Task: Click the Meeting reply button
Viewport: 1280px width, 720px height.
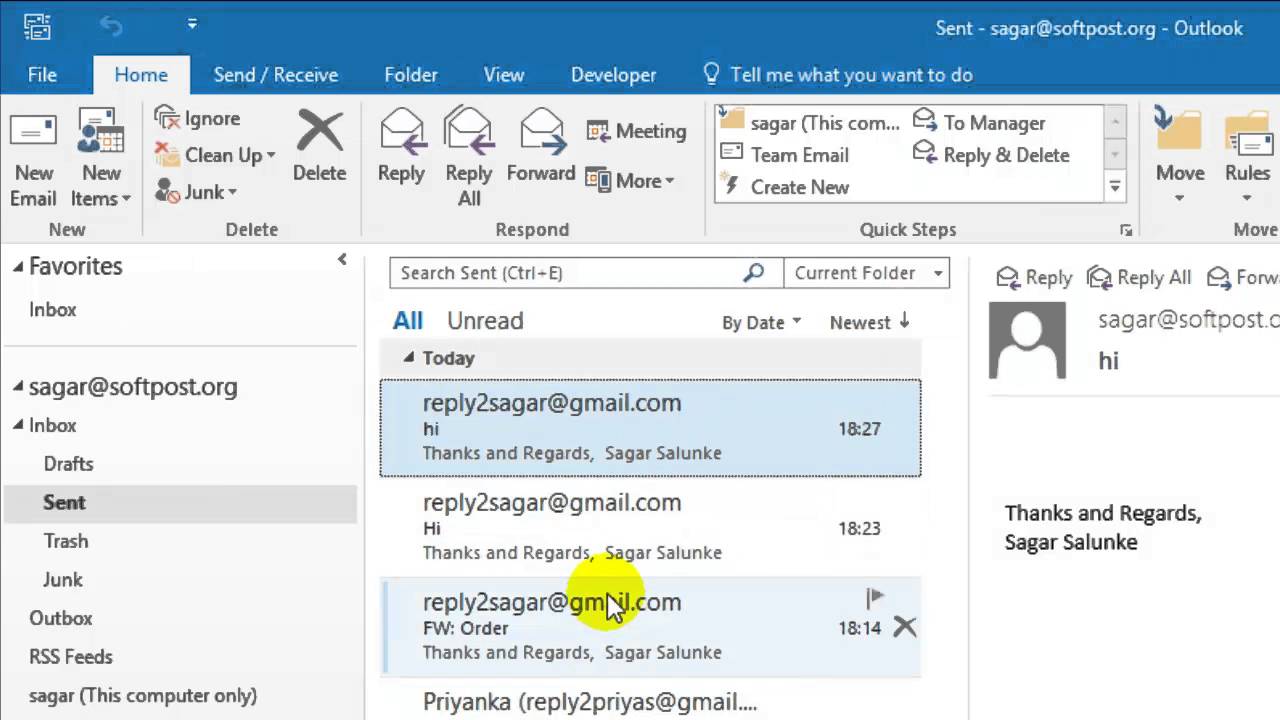Action: tap(636, 131)
